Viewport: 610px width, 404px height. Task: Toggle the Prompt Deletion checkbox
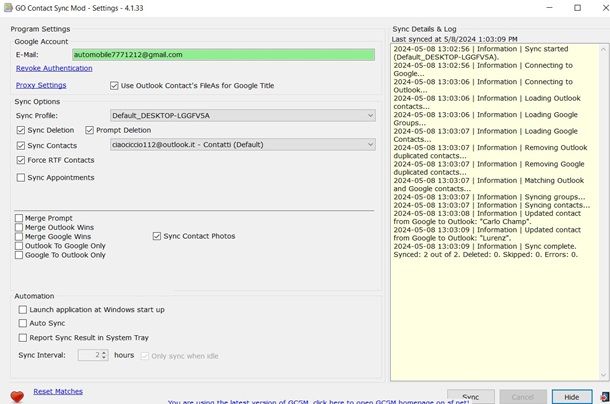coord(90,130)
